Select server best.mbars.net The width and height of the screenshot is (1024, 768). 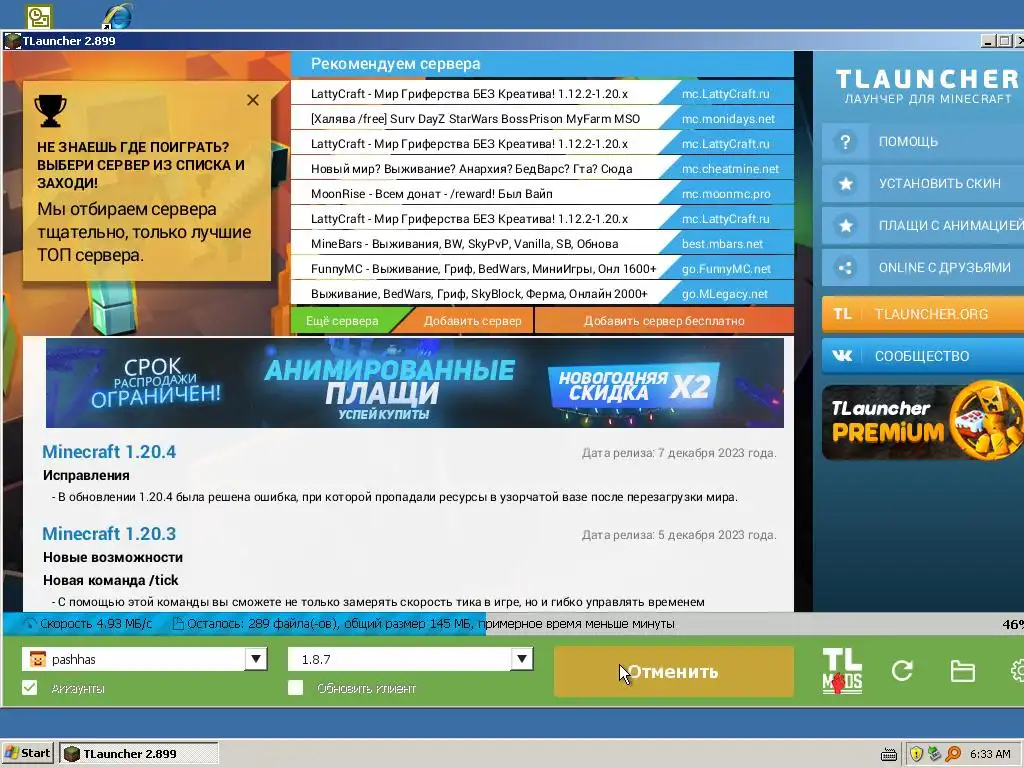click(722, 244)
